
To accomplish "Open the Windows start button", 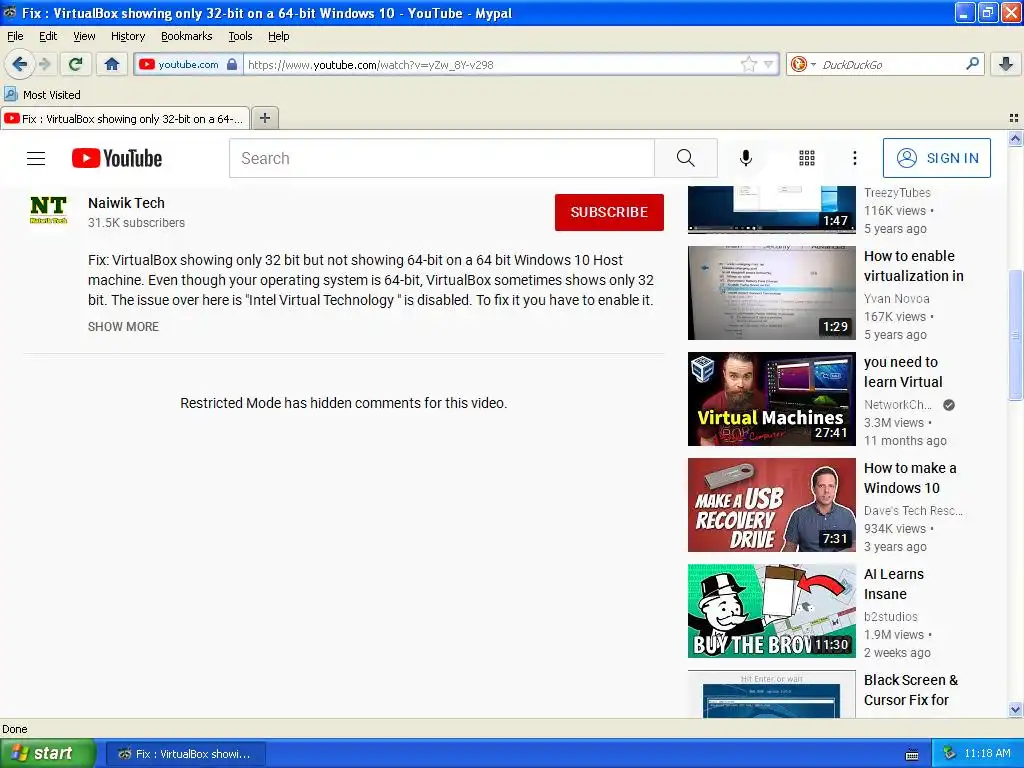I will 47,753.
